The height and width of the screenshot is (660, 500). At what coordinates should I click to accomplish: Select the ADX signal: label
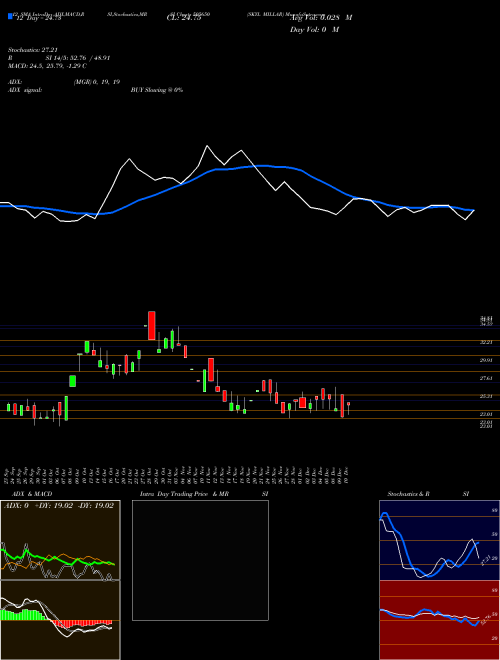tap(25, 90)
